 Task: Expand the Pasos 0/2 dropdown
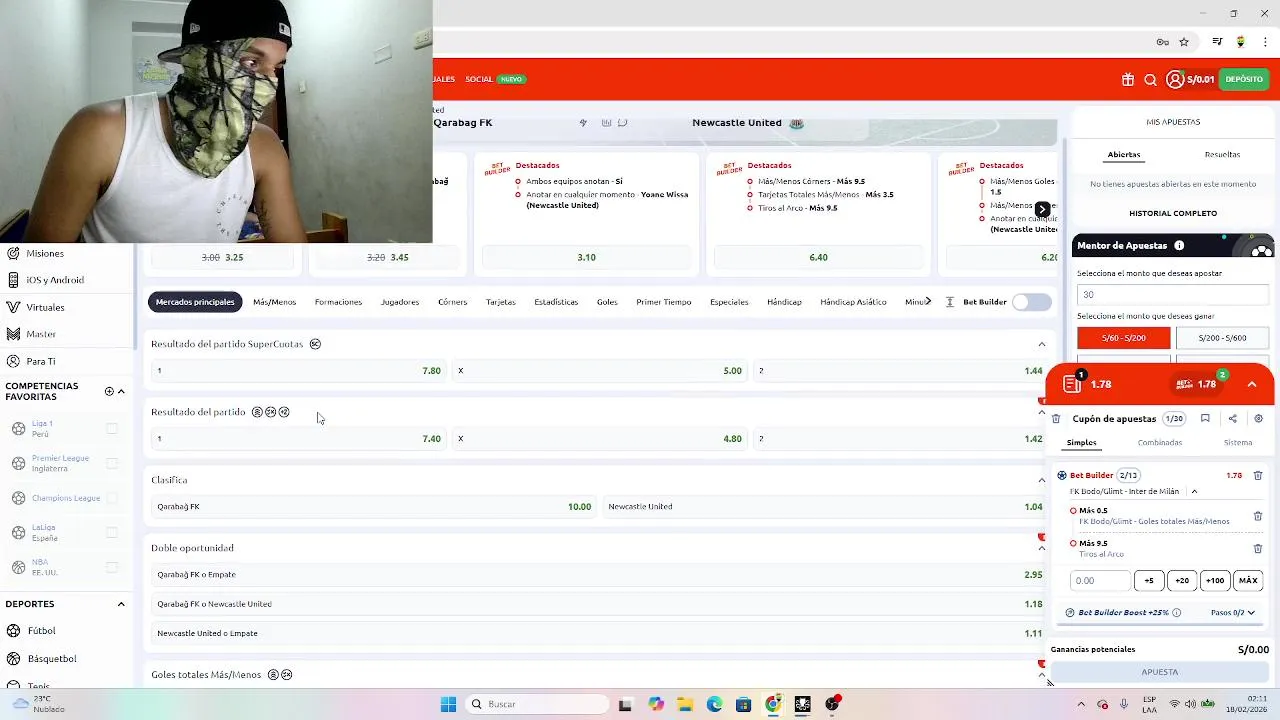tap(1233, 613)
